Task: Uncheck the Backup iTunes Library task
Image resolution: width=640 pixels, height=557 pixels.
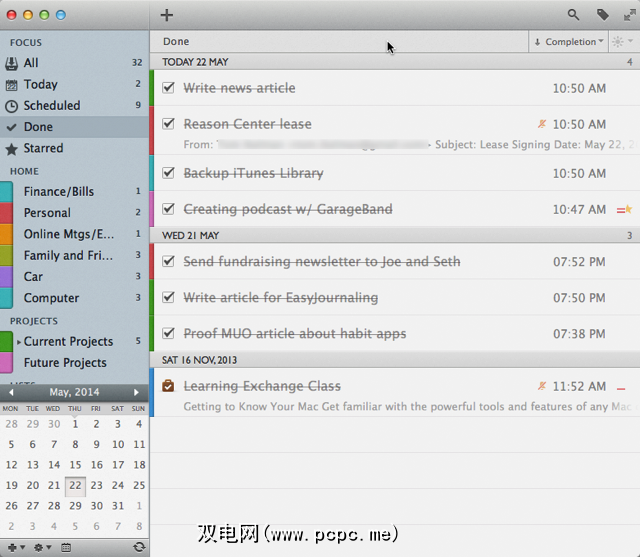Action: [168, 173]
